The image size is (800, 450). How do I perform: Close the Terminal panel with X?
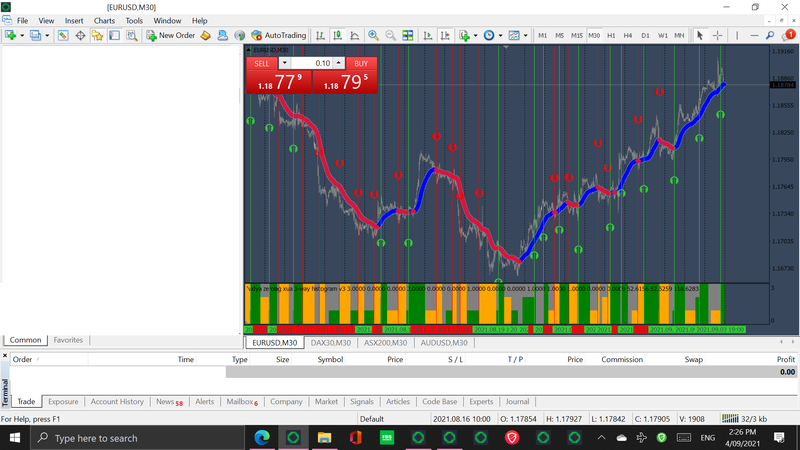click(5, 356)
